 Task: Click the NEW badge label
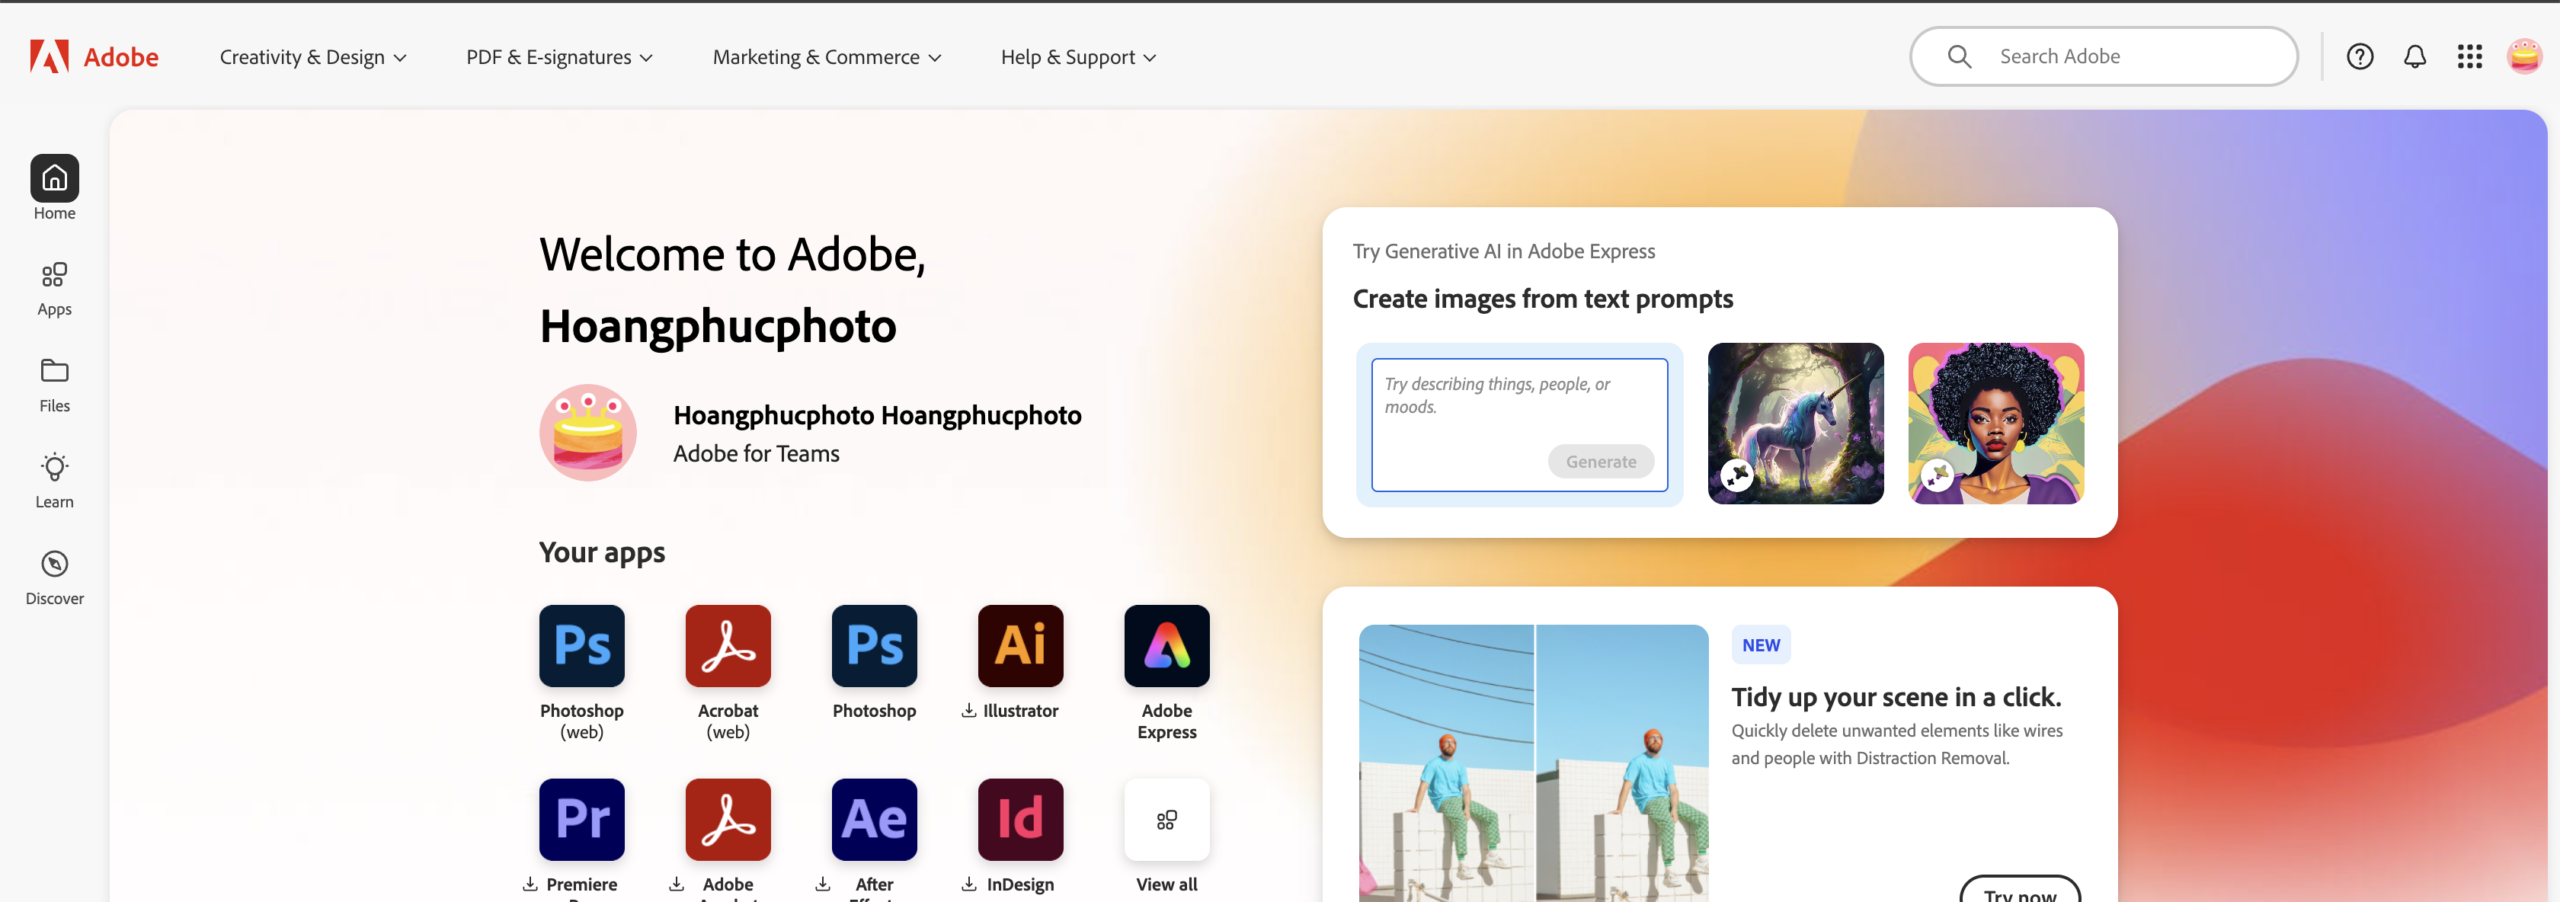click(1761, 646)
